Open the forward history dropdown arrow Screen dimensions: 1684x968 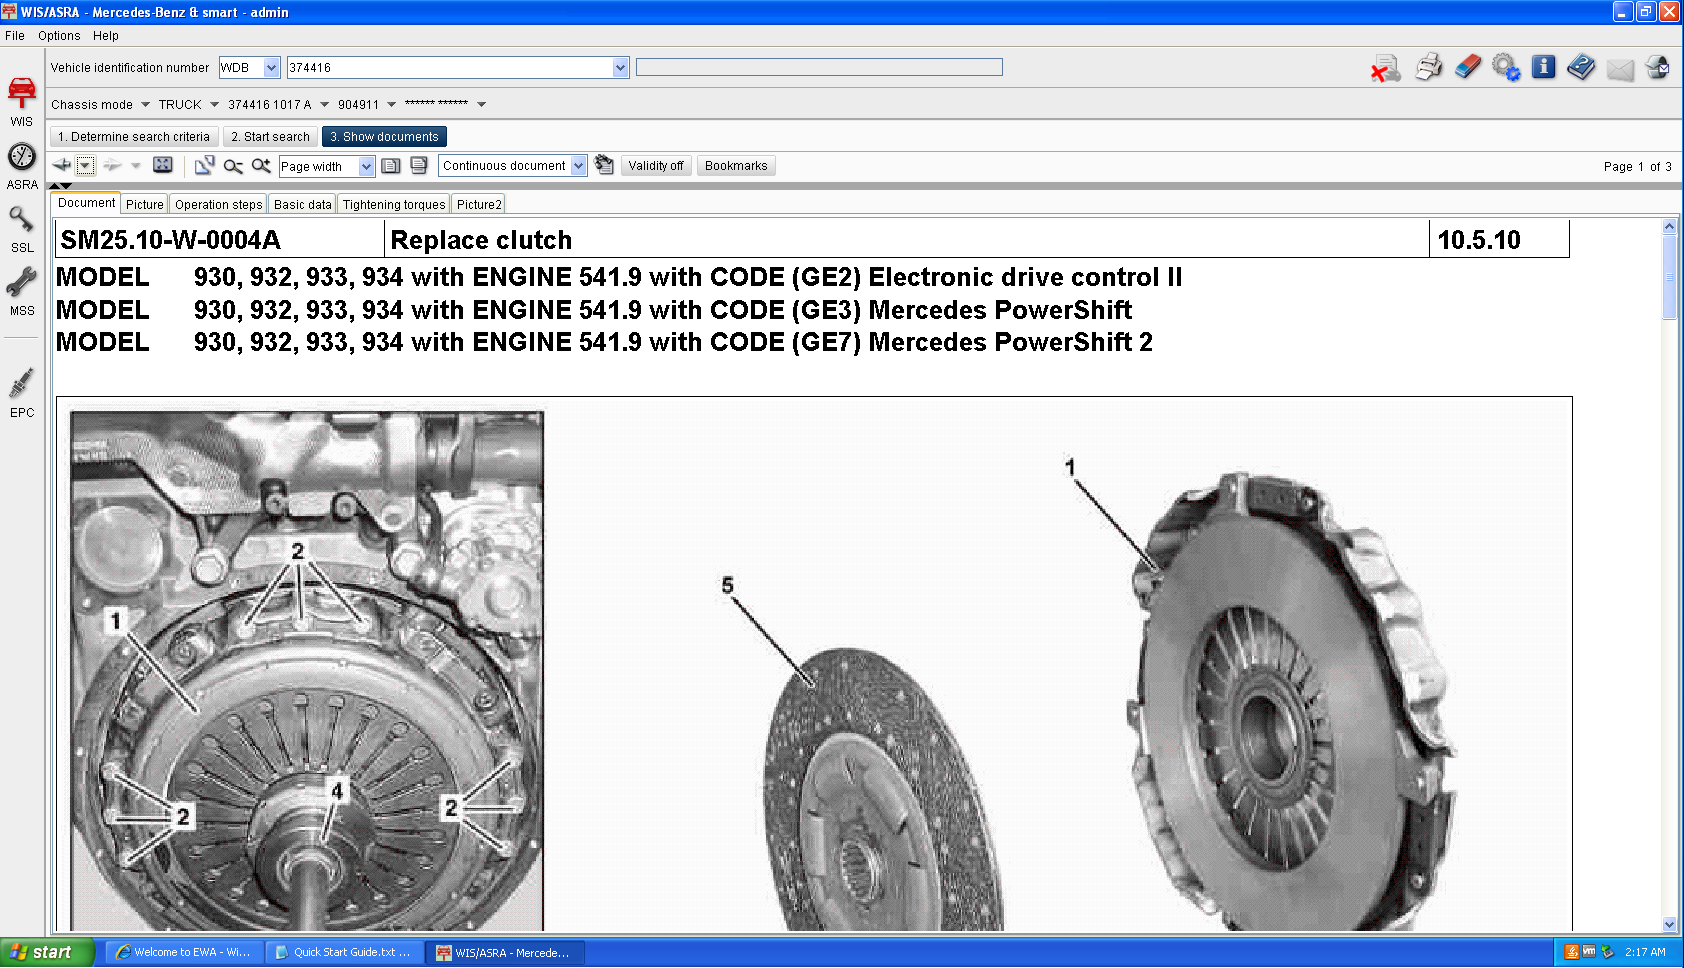(x=135, y=165)
